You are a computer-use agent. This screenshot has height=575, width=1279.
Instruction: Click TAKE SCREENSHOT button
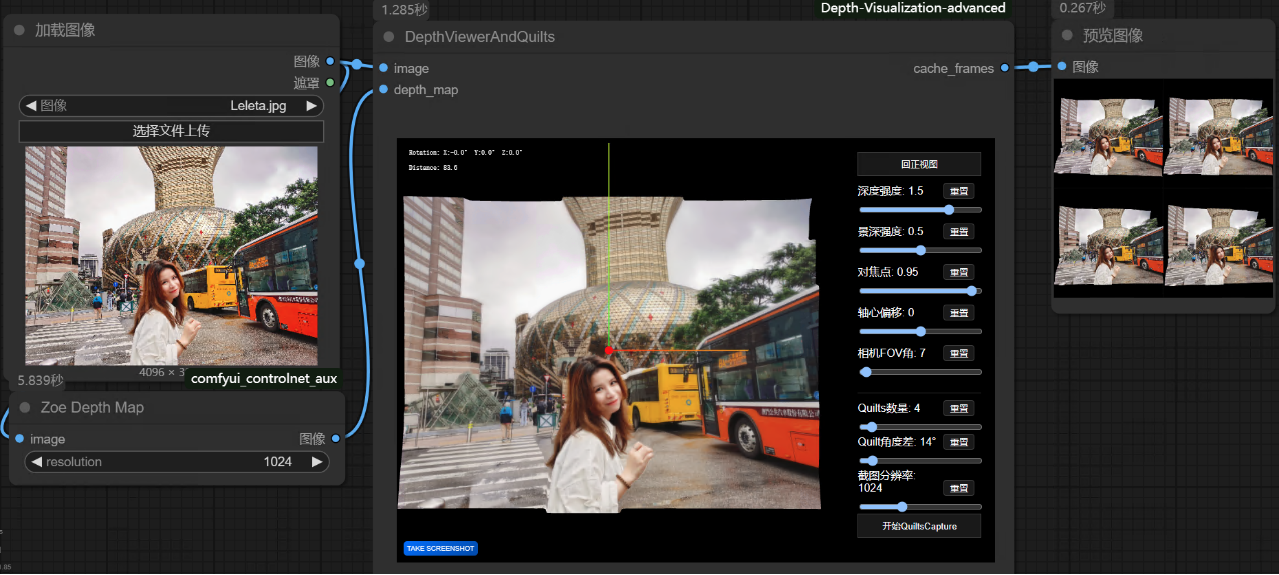tap(441, 548)
